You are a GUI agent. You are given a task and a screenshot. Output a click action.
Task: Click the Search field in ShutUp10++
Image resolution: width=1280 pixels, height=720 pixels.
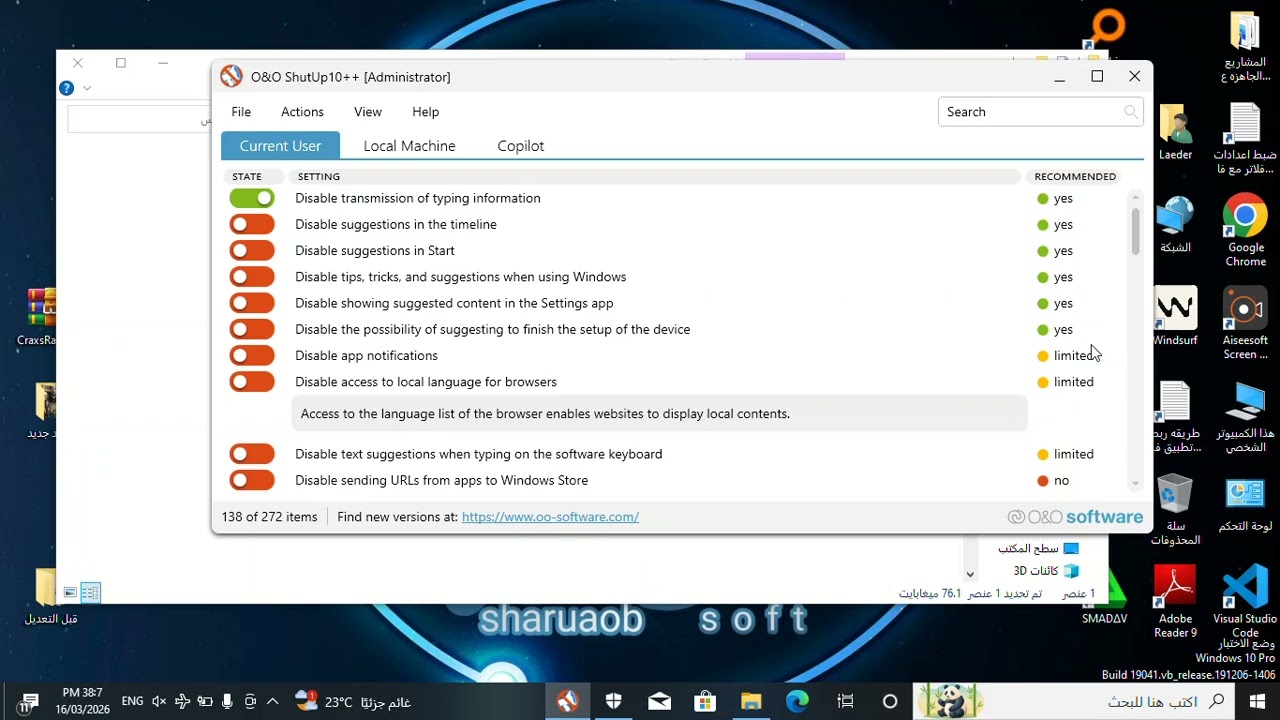point(1040,112)
